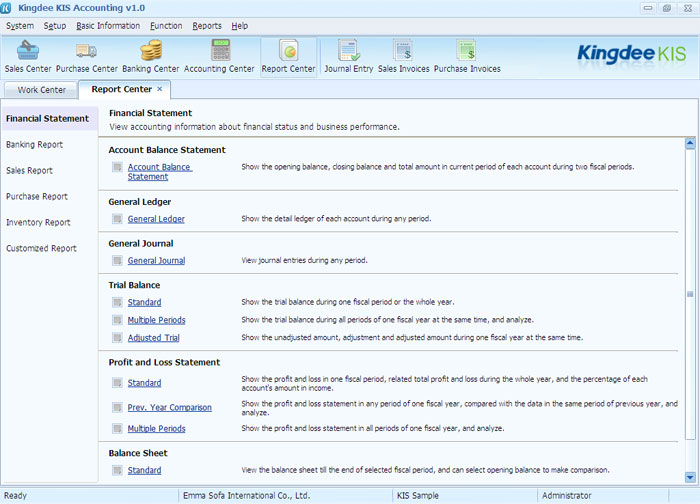This screenshot has width=700, height=504.
Task: Open the Accounting Center calculator icon
Action: [x=220, y=50]
